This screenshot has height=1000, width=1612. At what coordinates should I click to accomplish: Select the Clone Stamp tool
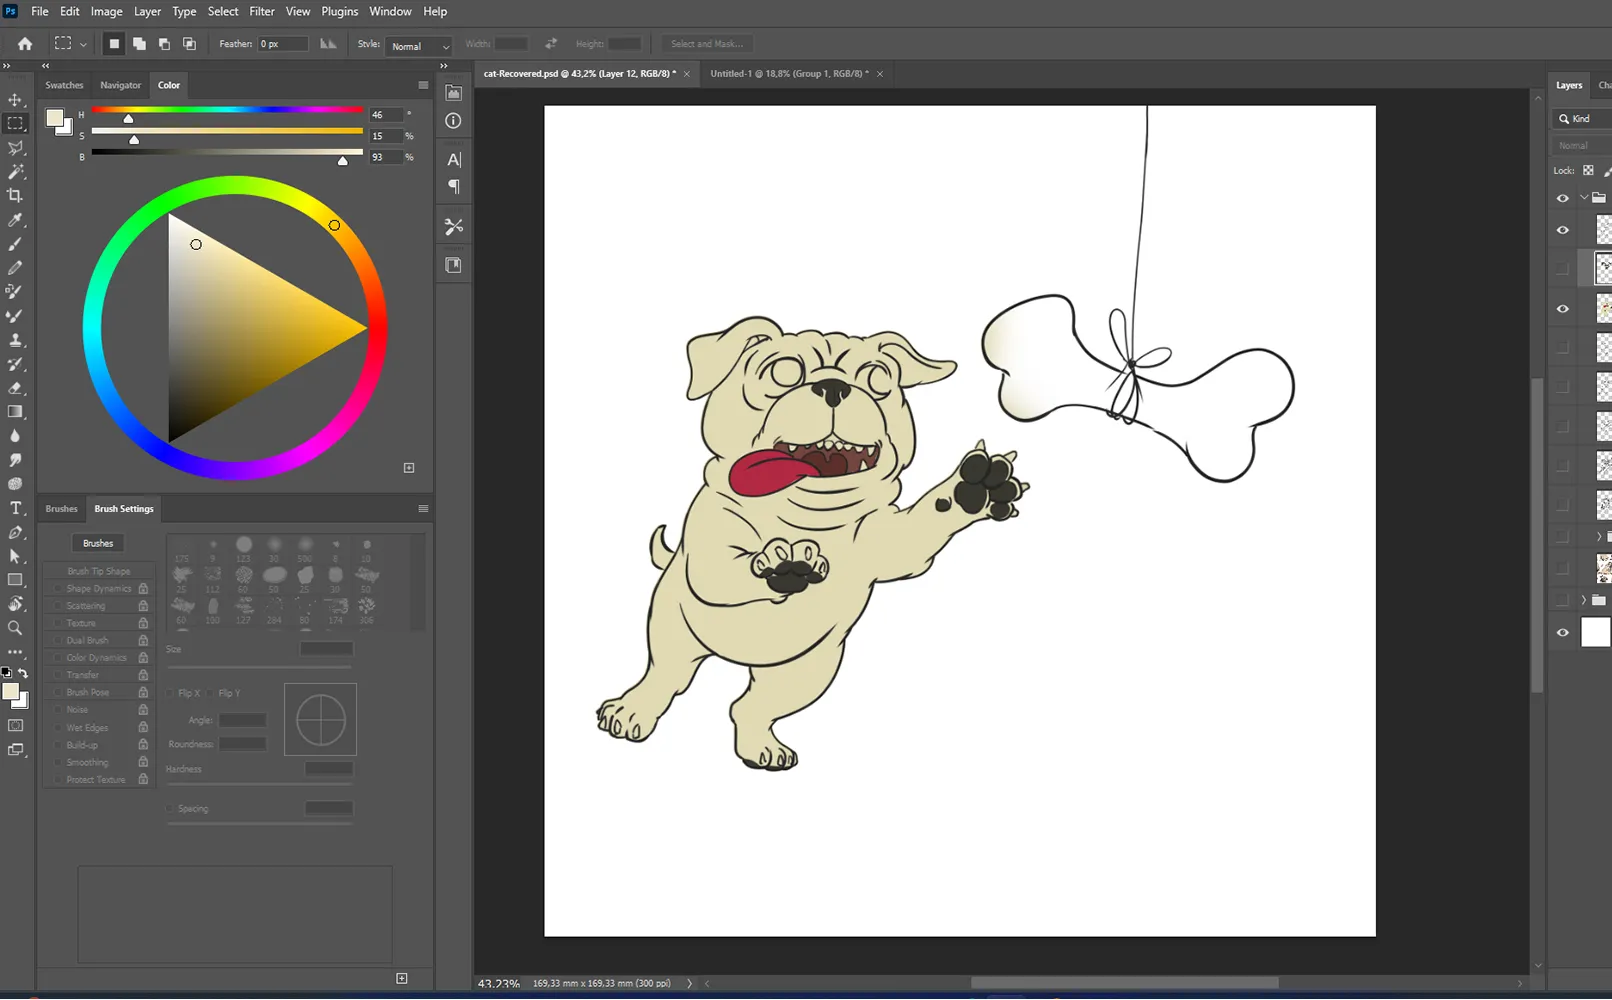pos(15,340)
